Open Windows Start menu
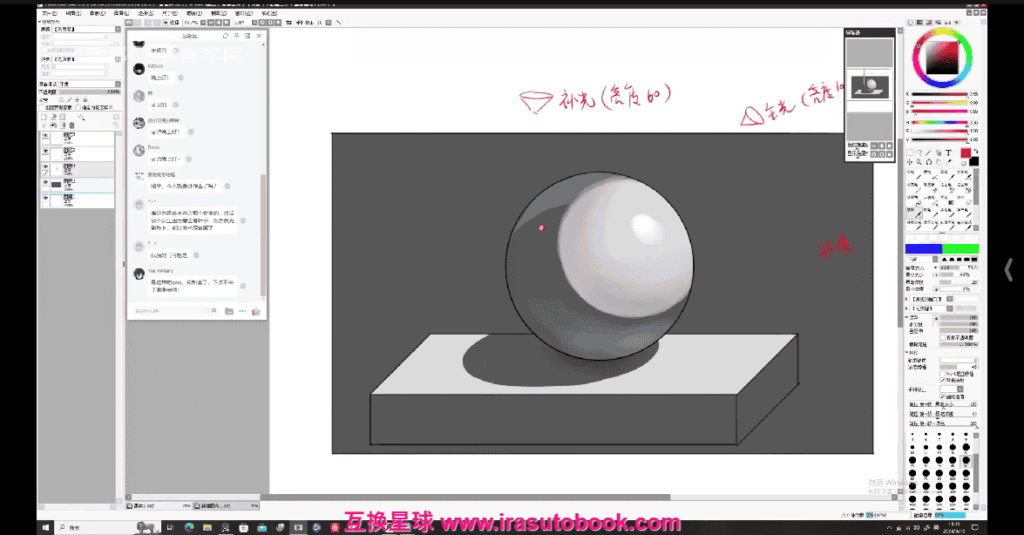Screen dimensions: 1024x535 point(46,527)
